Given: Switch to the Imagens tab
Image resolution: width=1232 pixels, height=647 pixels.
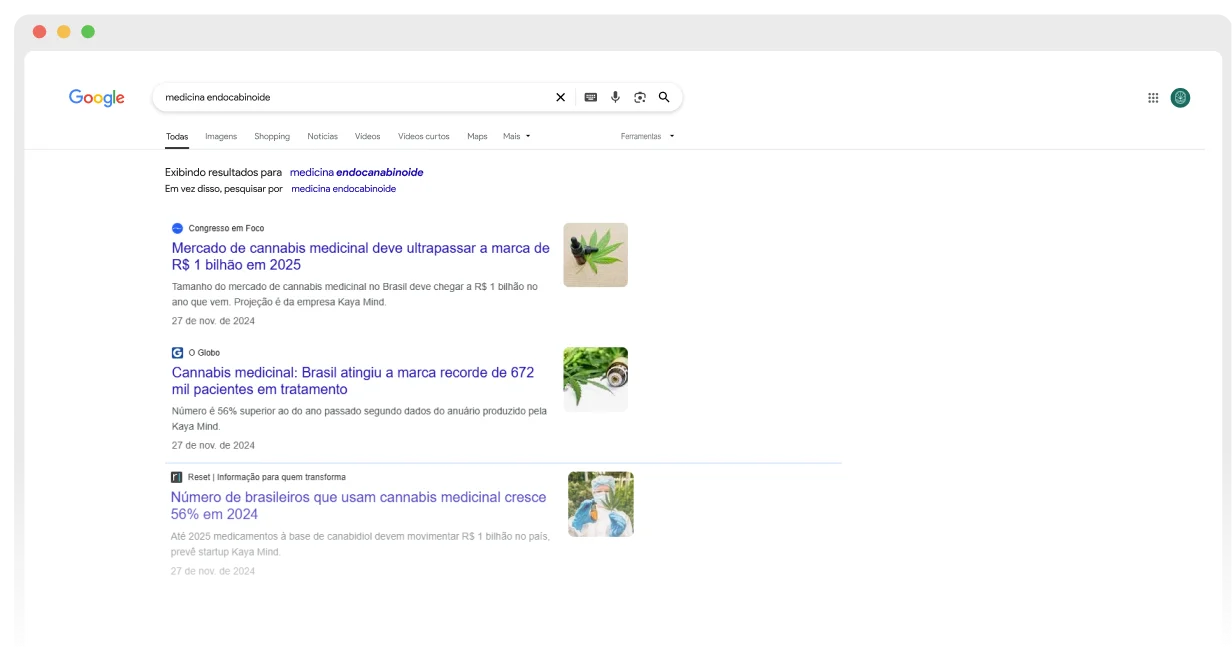Looking at the screenshot, I should click(x=221, y=136).
